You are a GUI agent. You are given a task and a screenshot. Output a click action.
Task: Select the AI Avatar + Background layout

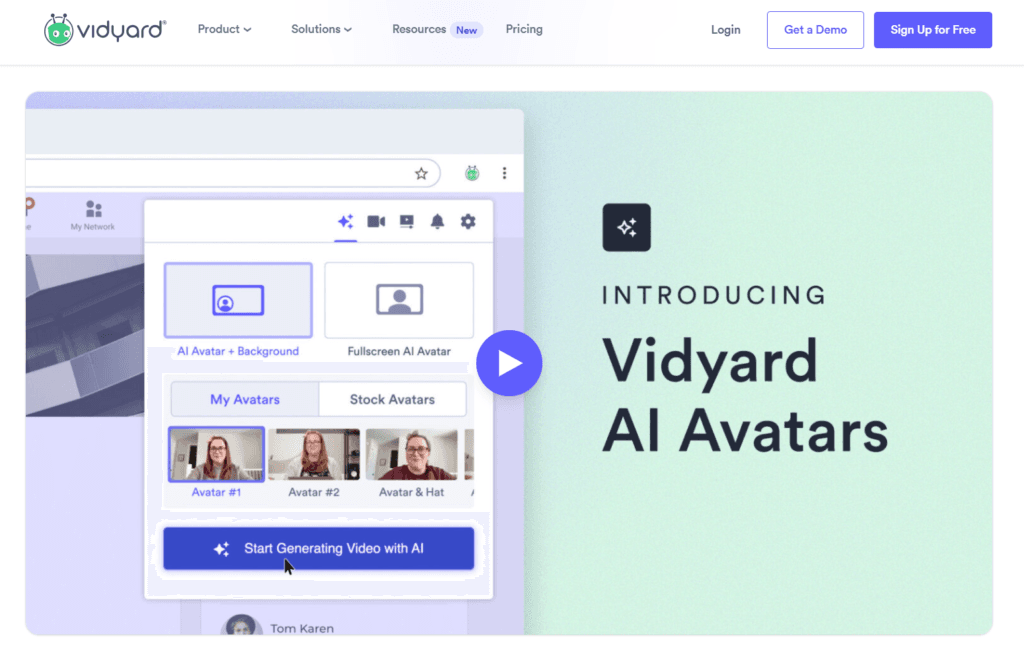(238, 299)
